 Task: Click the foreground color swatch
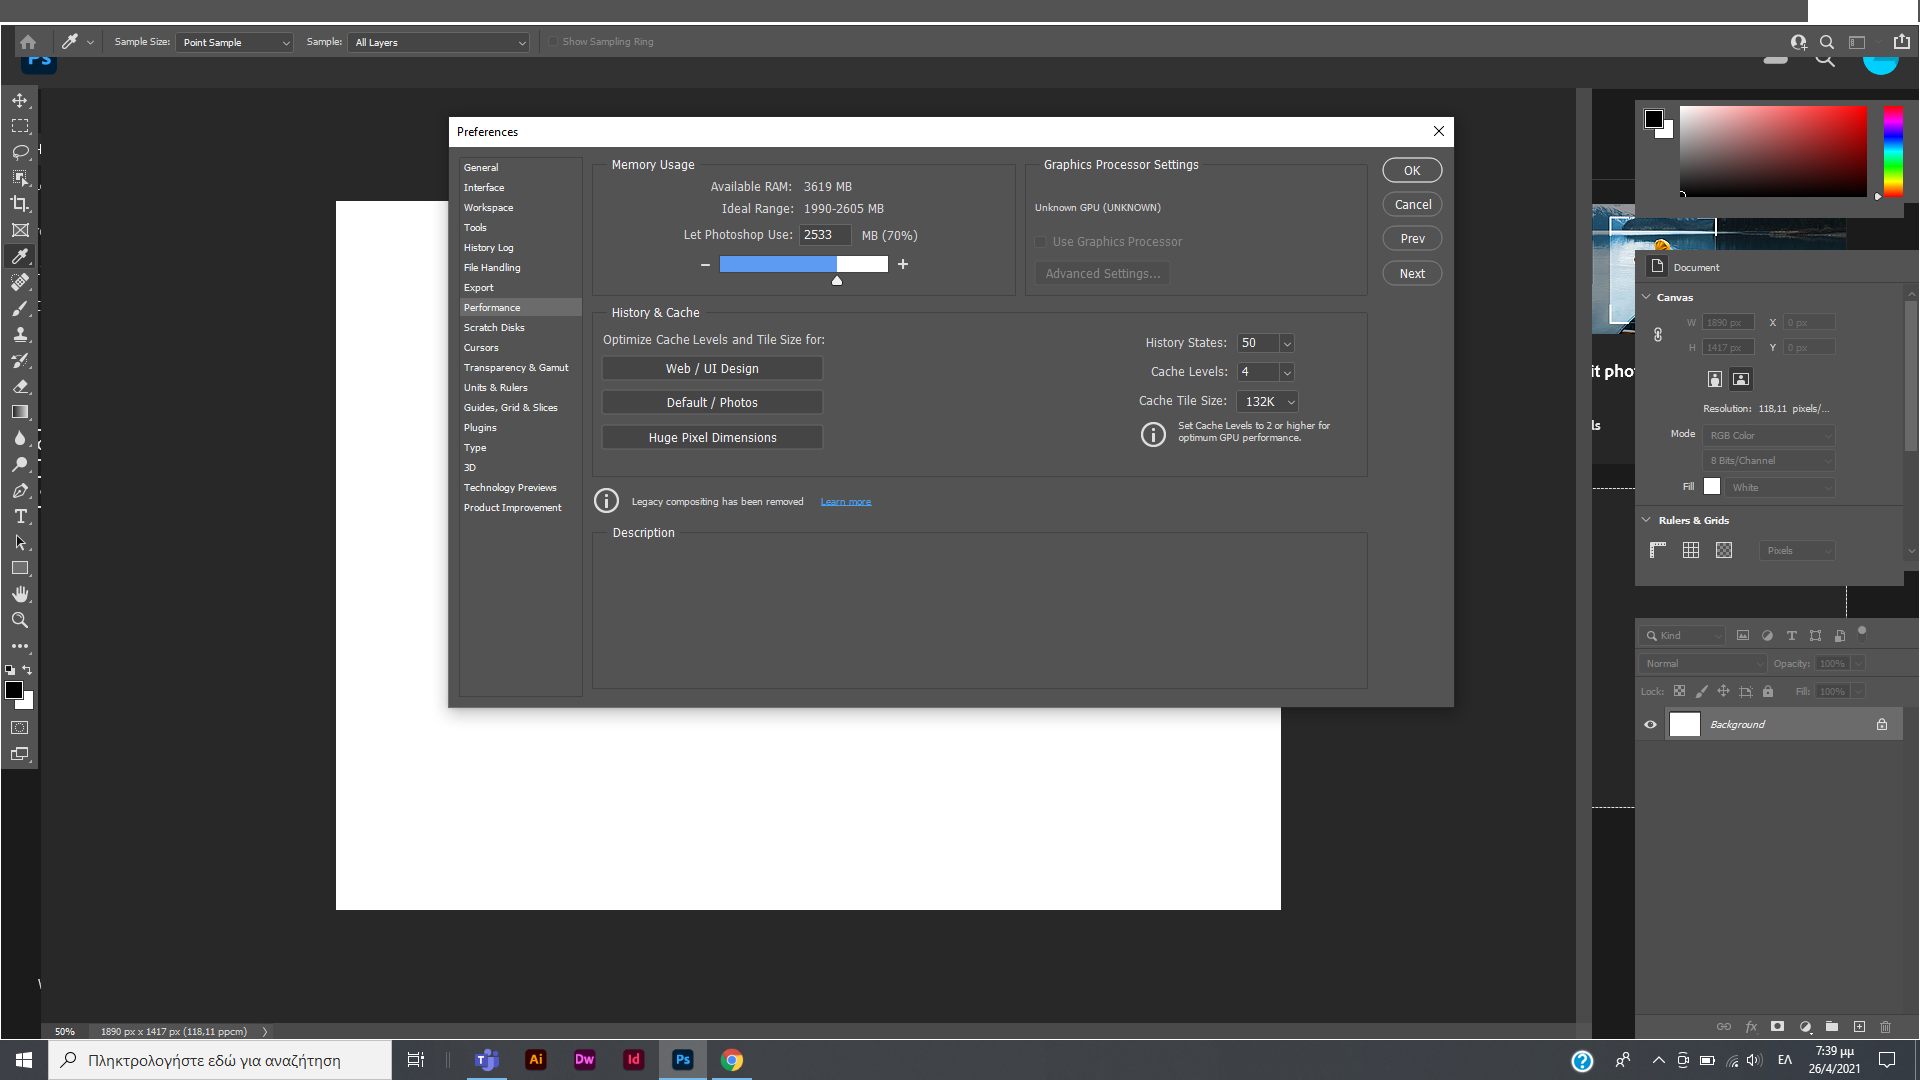coord(15,690)
